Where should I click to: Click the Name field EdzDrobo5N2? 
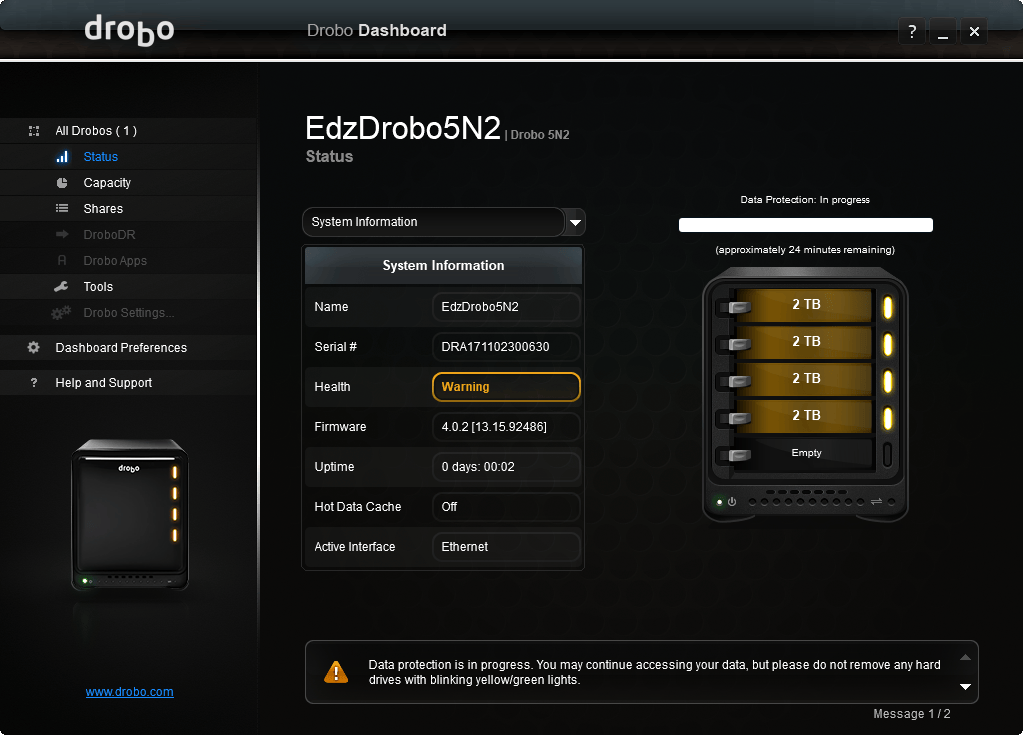click(x=506, y=307)
